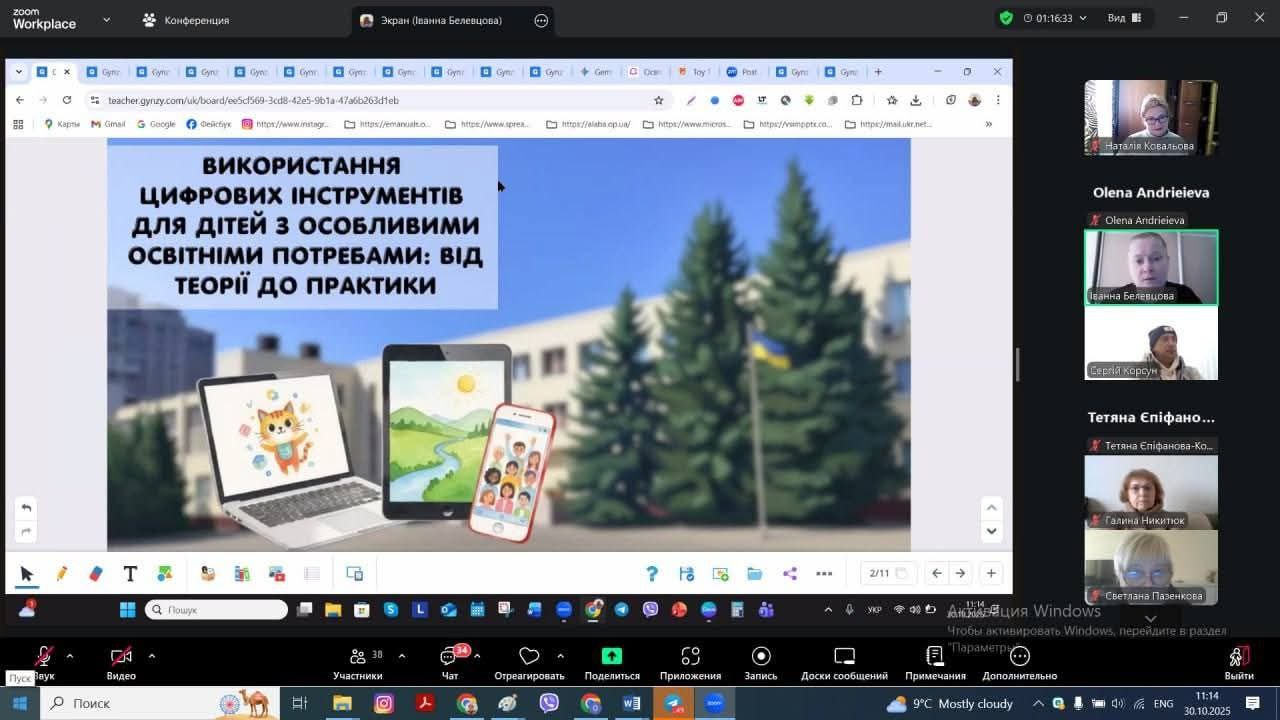Click the Отреагировать reactions heart icon
Image resolution: width=1280 pixels, height=720 pixels.
click(x=529, y=657)
